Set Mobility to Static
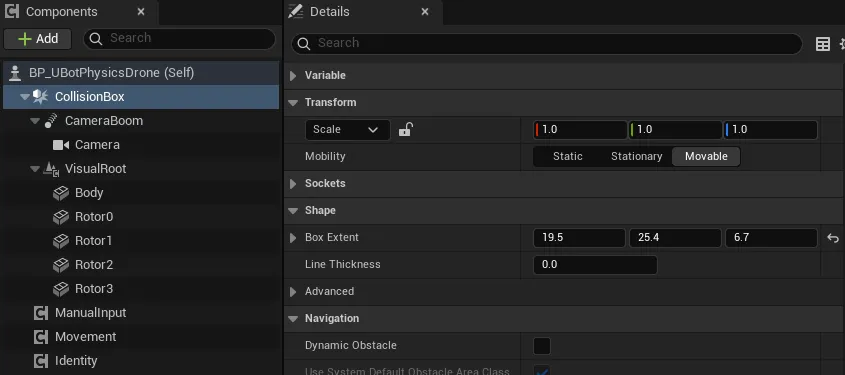845x375 pixels. point(567,157)
